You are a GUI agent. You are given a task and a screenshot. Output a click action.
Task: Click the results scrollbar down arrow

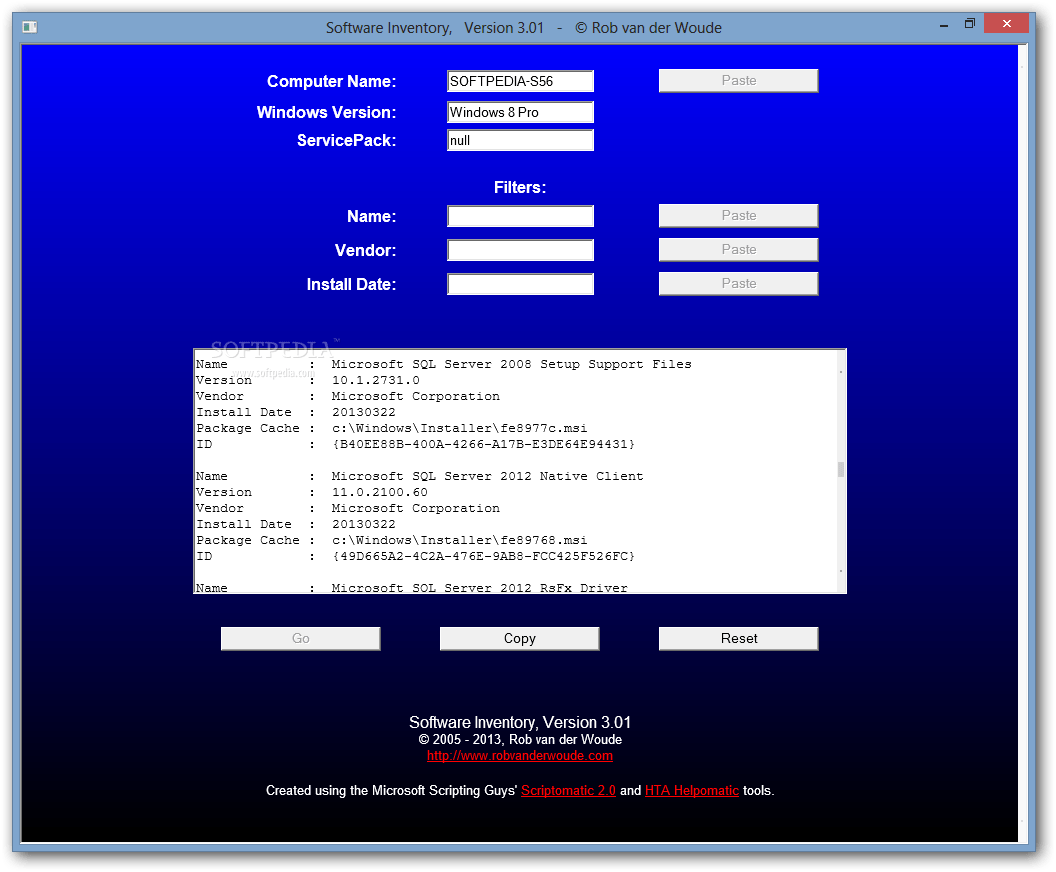coord(840,572)
